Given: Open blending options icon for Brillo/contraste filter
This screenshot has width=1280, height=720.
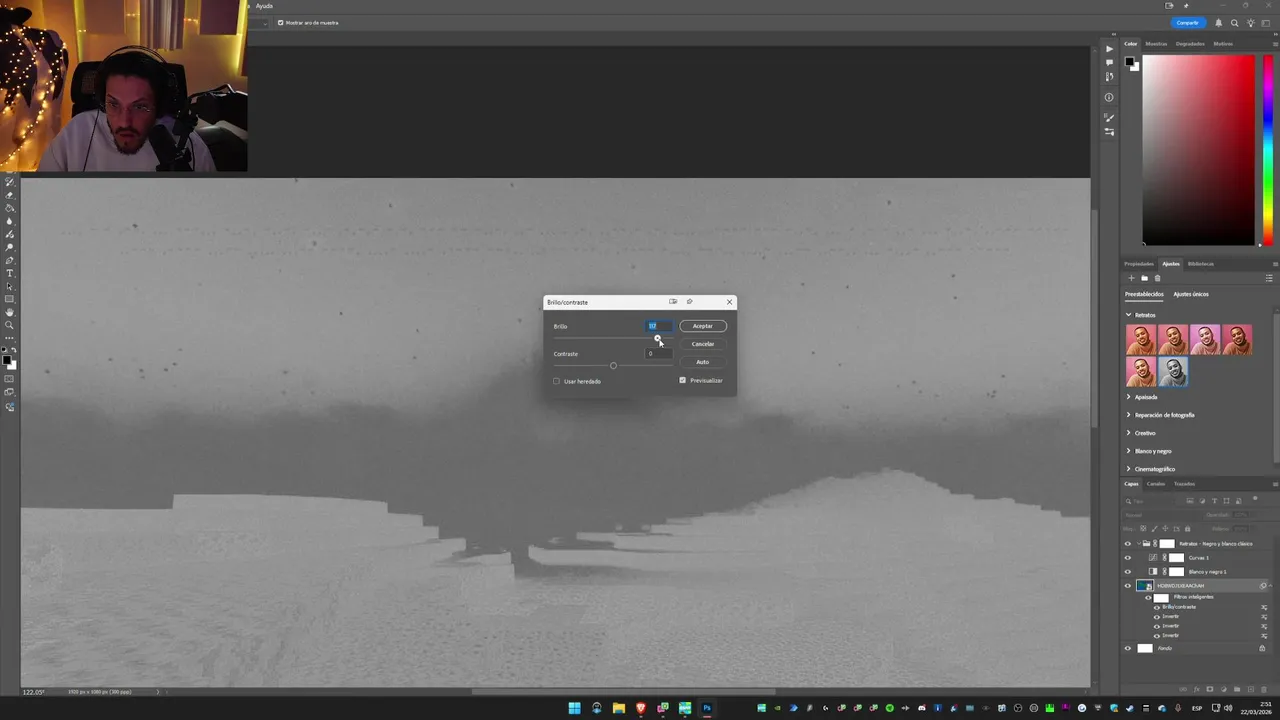Looking at the screenshot, I should (1264, 607).
